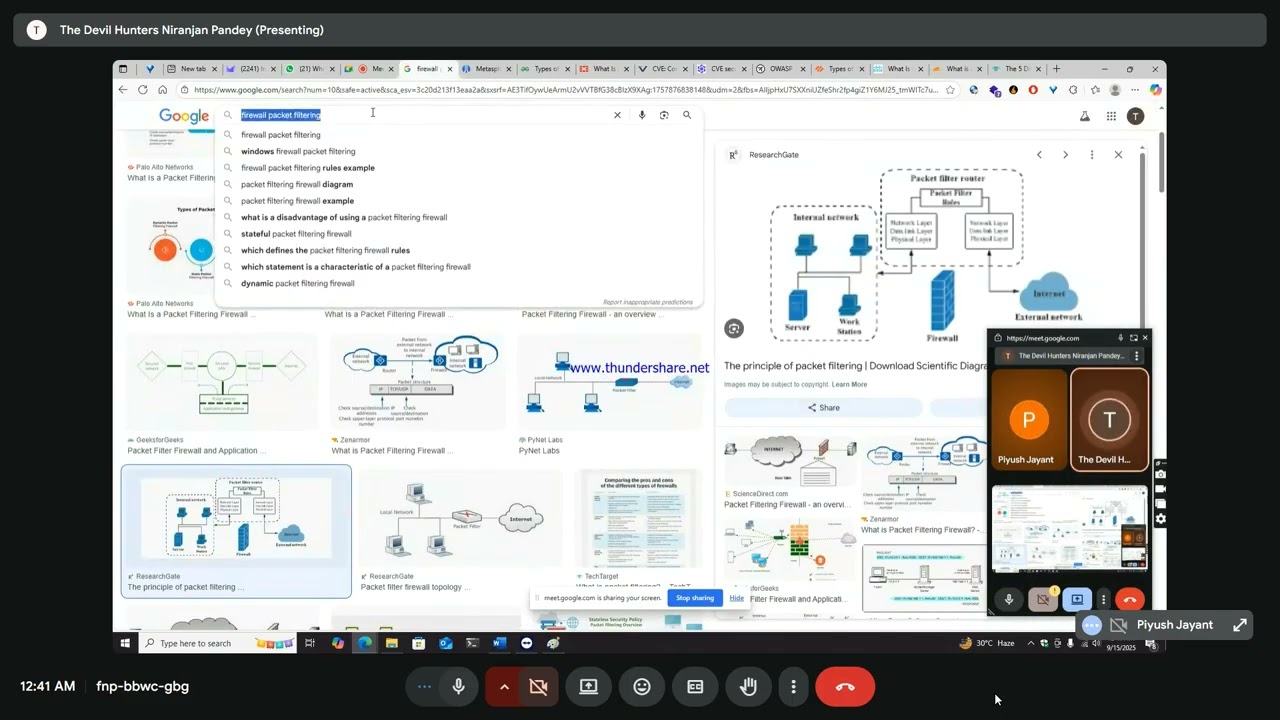Open audio settings chevron beside camera button
Viewport: 1280px width, 720px height.
[x=504, y=687]
